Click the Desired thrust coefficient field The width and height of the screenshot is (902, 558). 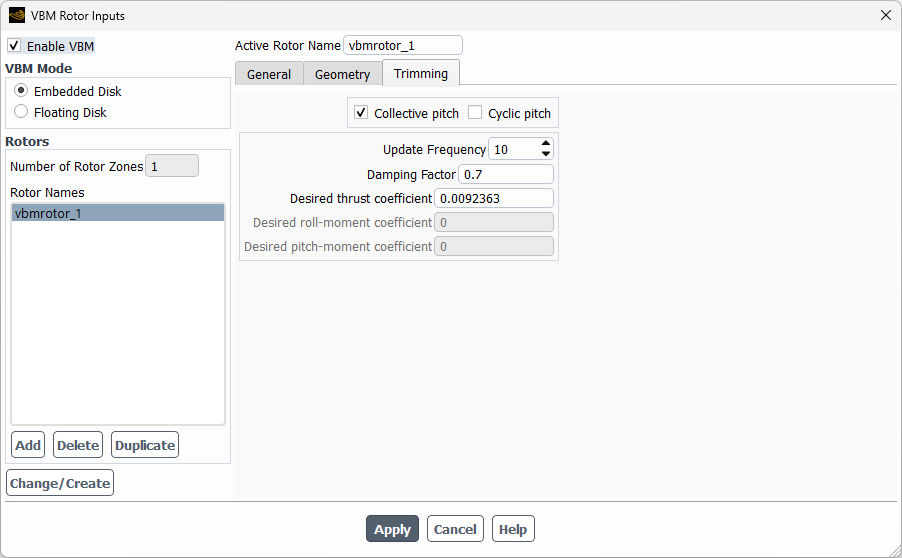494,198
